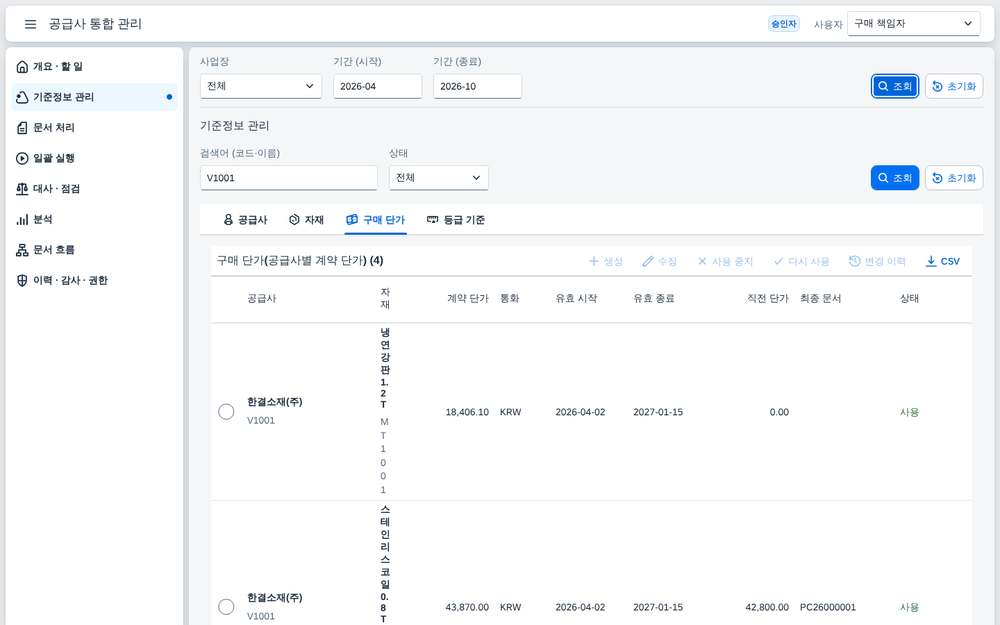Click the document number PC26000001
Viewport: 1000px width, 625px height.
click(x=828, y=608)
